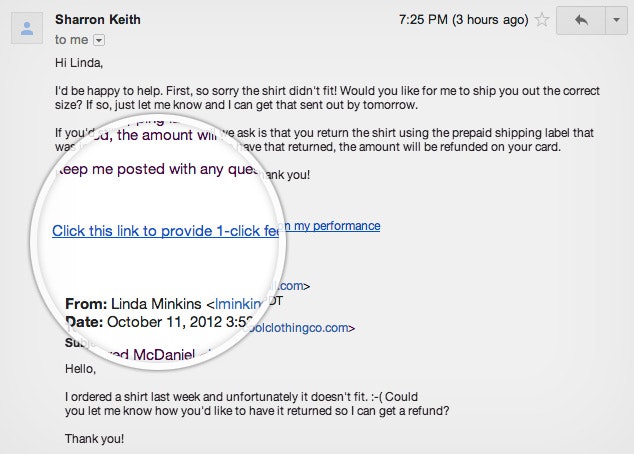
Task: Visit the coolclothingco.com address link
Action: point(298,327)
